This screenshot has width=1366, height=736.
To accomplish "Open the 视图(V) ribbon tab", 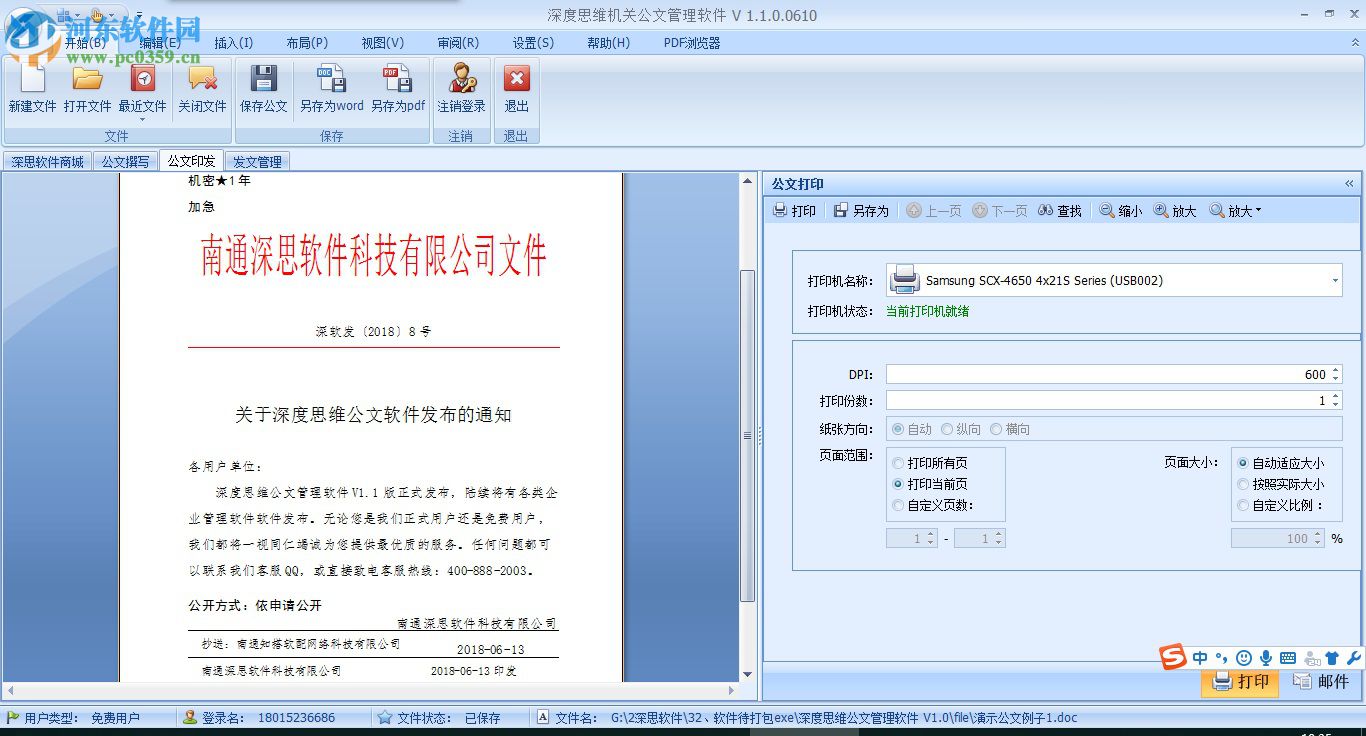I will click(x=383, y=43).
